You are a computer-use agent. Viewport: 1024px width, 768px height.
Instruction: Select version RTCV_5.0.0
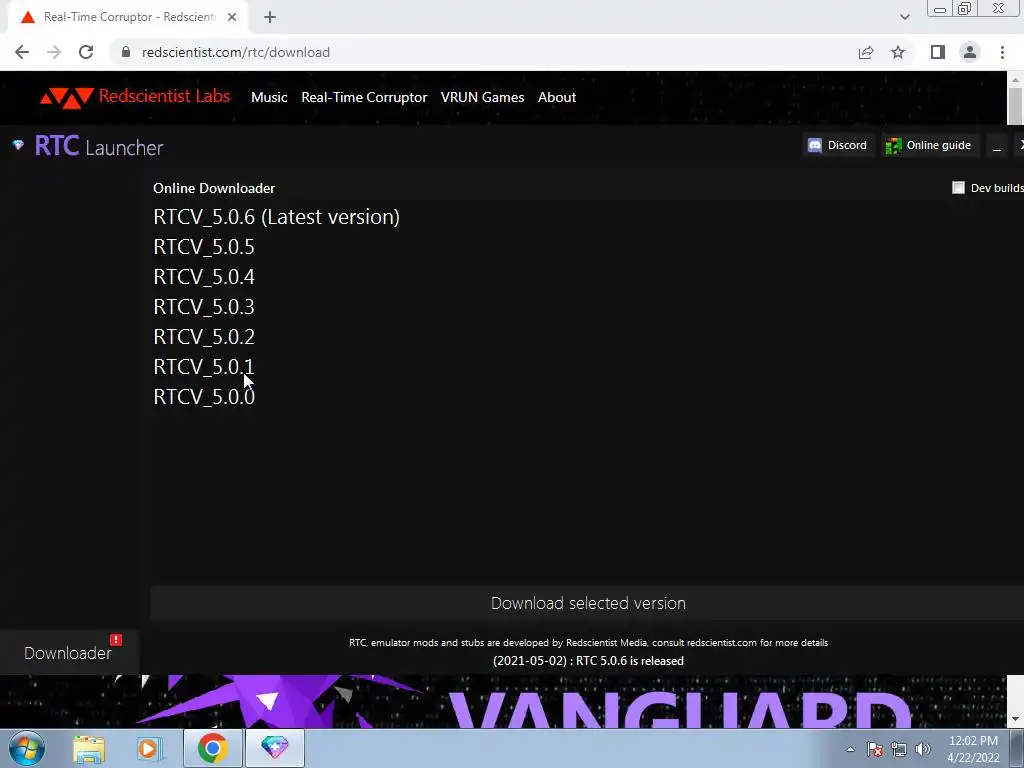(204, 397)
